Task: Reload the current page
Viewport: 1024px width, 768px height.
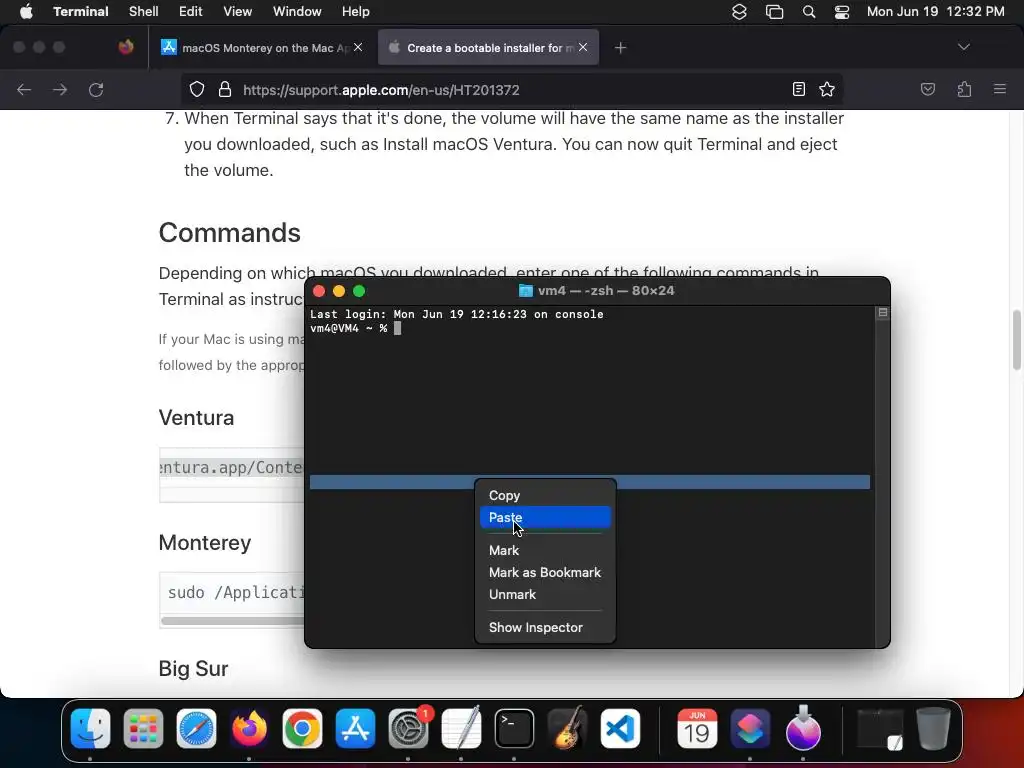Action: click(96, 89)
